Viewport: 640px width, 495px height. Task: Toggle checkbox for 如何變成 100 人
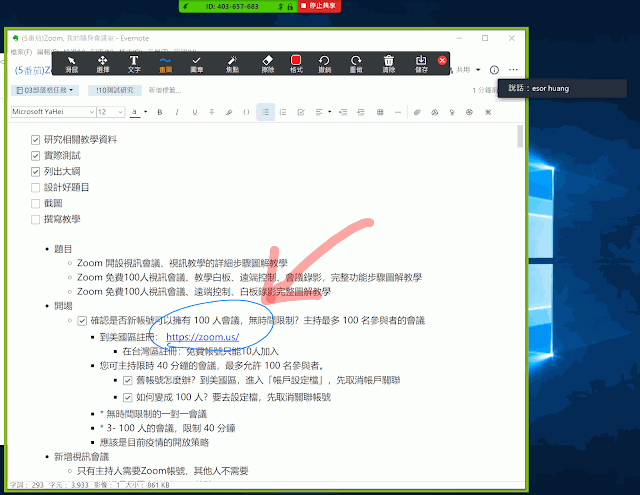click(x=128, y=397)
